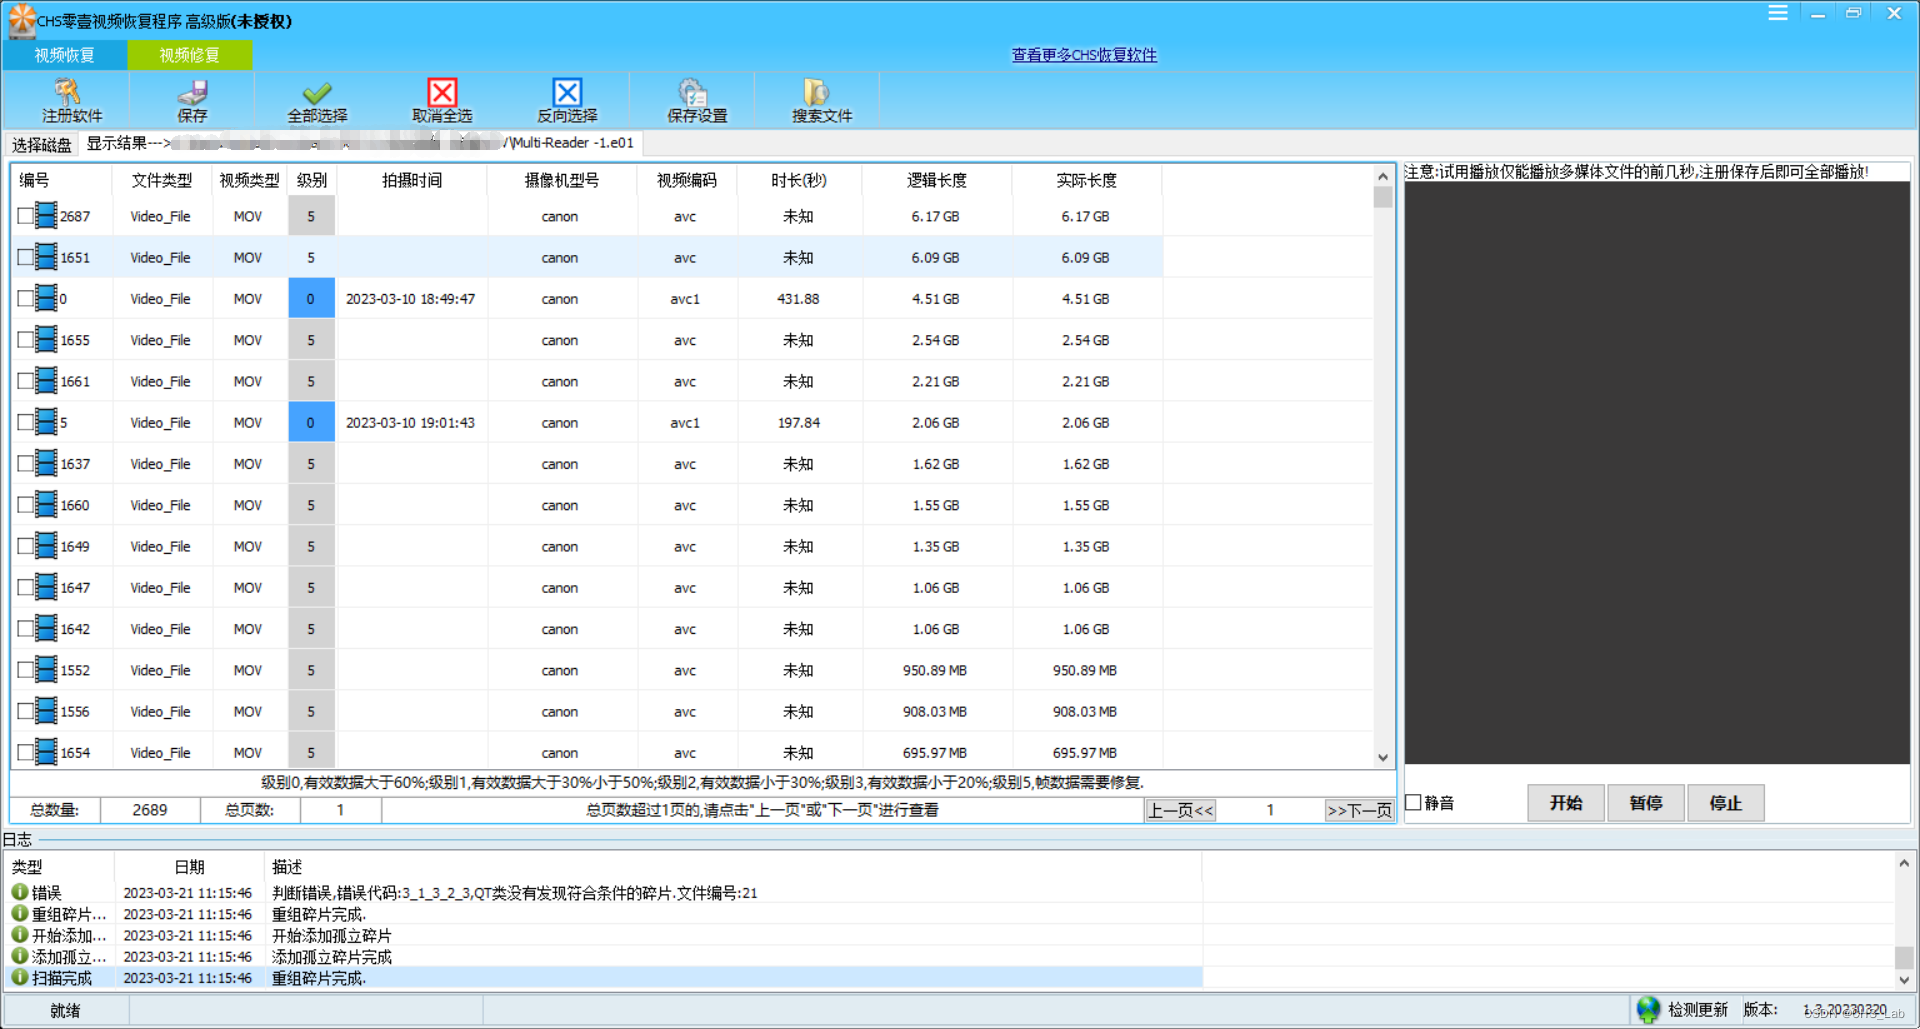Click the film icon of file 1655

point(46,340)
